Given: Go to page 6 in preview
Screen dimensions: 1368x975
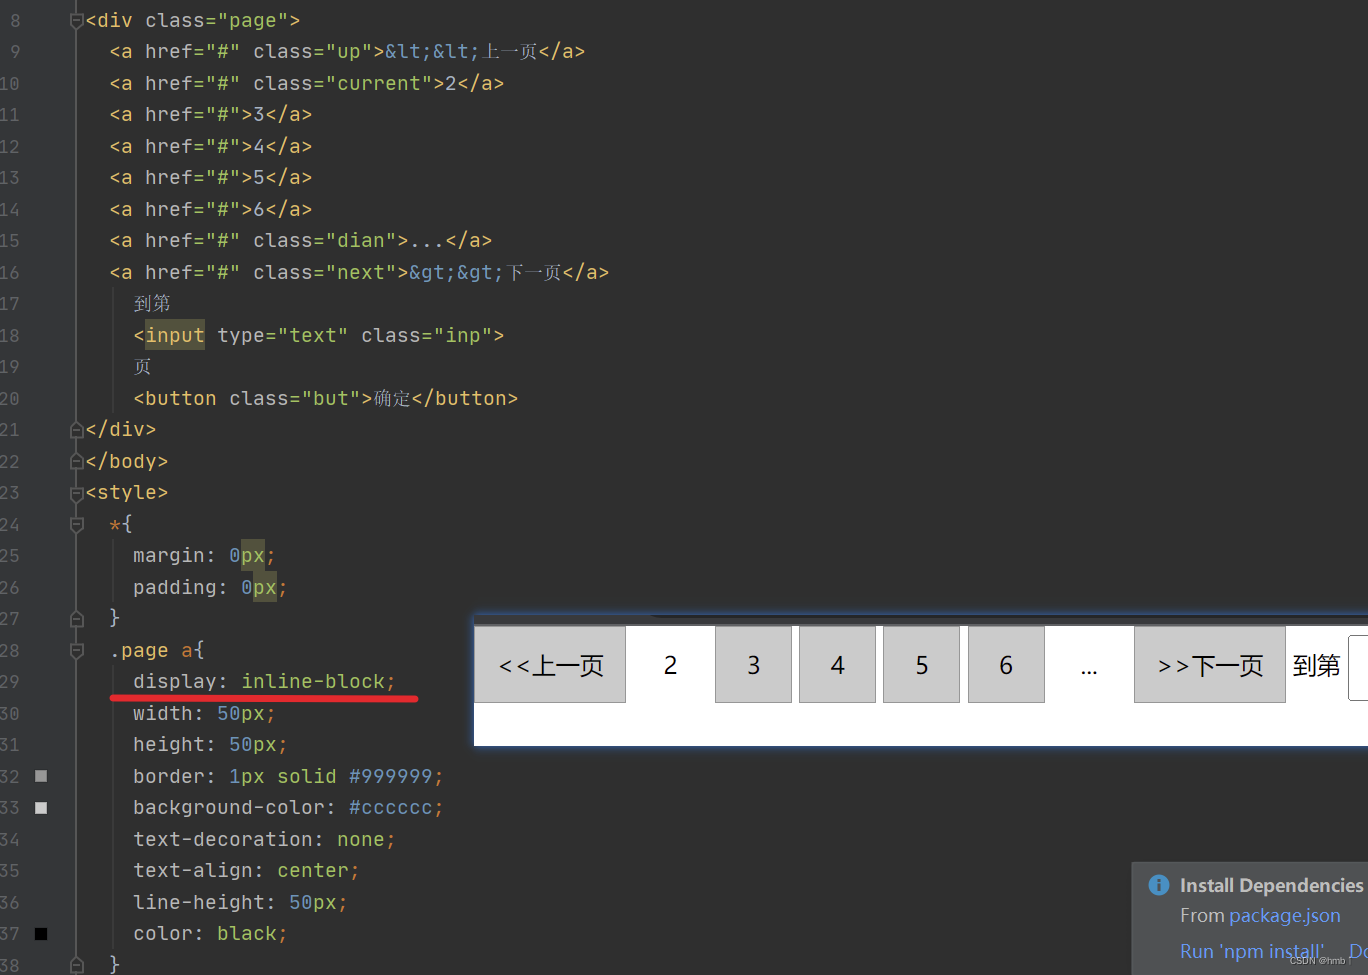Looking at the screenshot, I should (x=1006, y=665).
